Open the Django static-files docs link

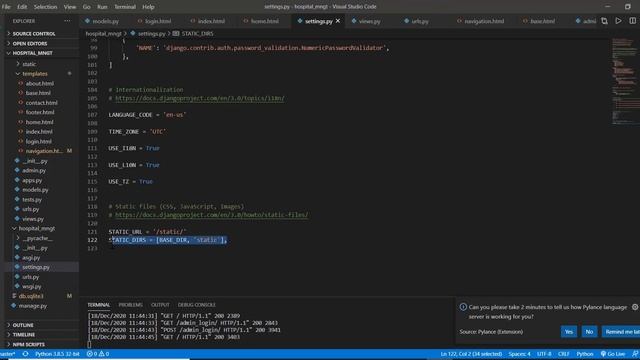click(x=211, y=215)
